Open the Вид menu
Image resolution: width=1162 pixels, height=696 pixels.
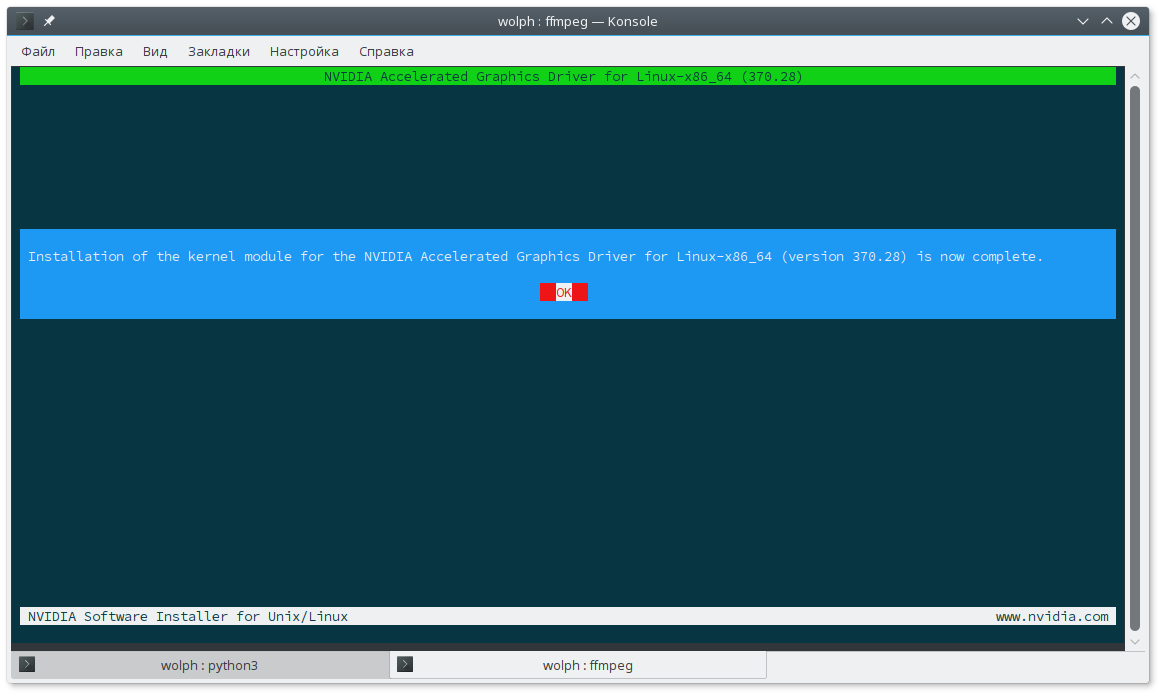[x=155, y=51]
